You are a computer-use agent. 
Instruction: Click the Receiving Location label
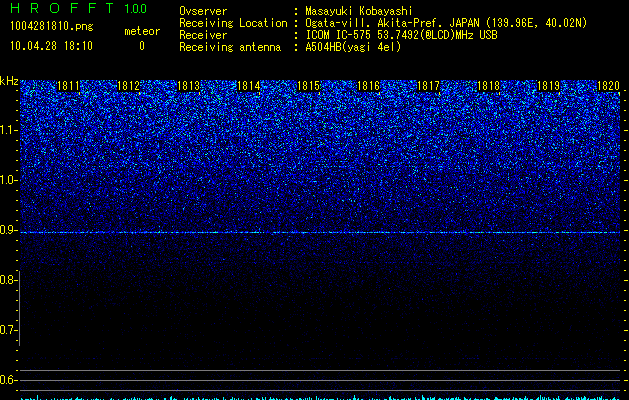coord(233,23)
